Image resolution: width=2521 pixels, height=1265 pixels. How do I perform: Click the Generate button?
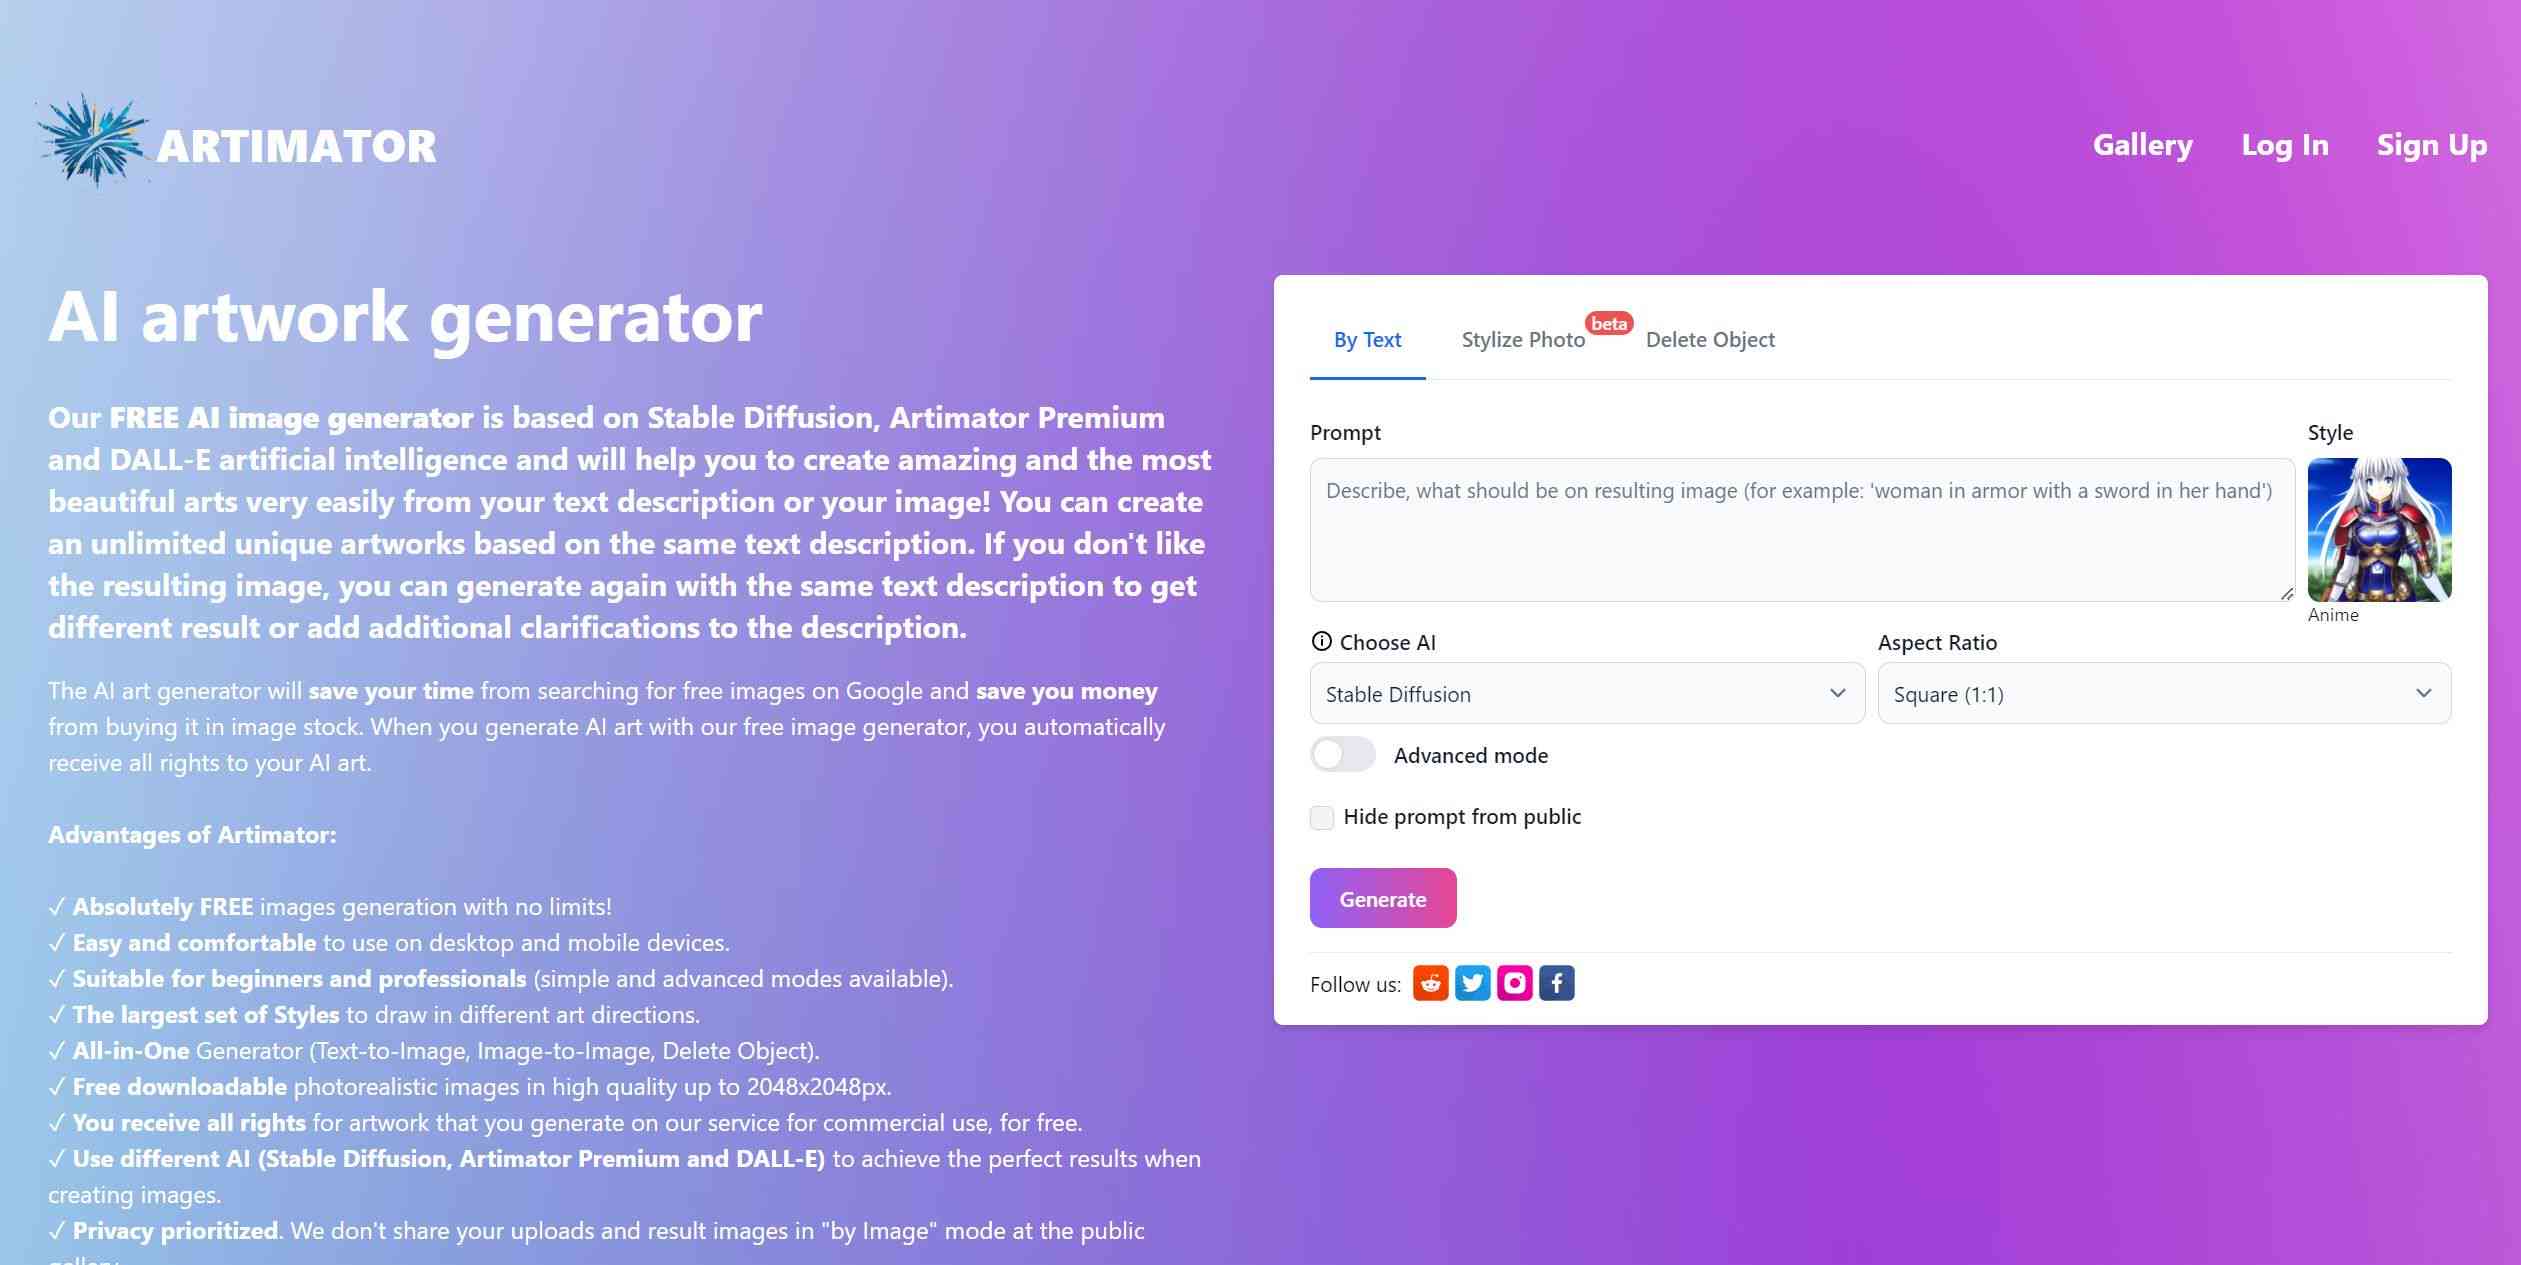(1382, 897)
